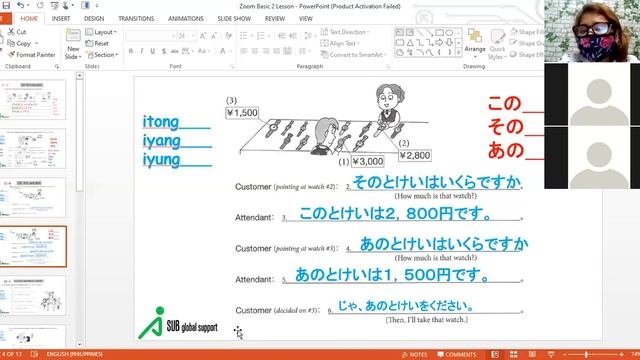Click the Format Painter brush

pyautogui.click(x=11, y=54)
